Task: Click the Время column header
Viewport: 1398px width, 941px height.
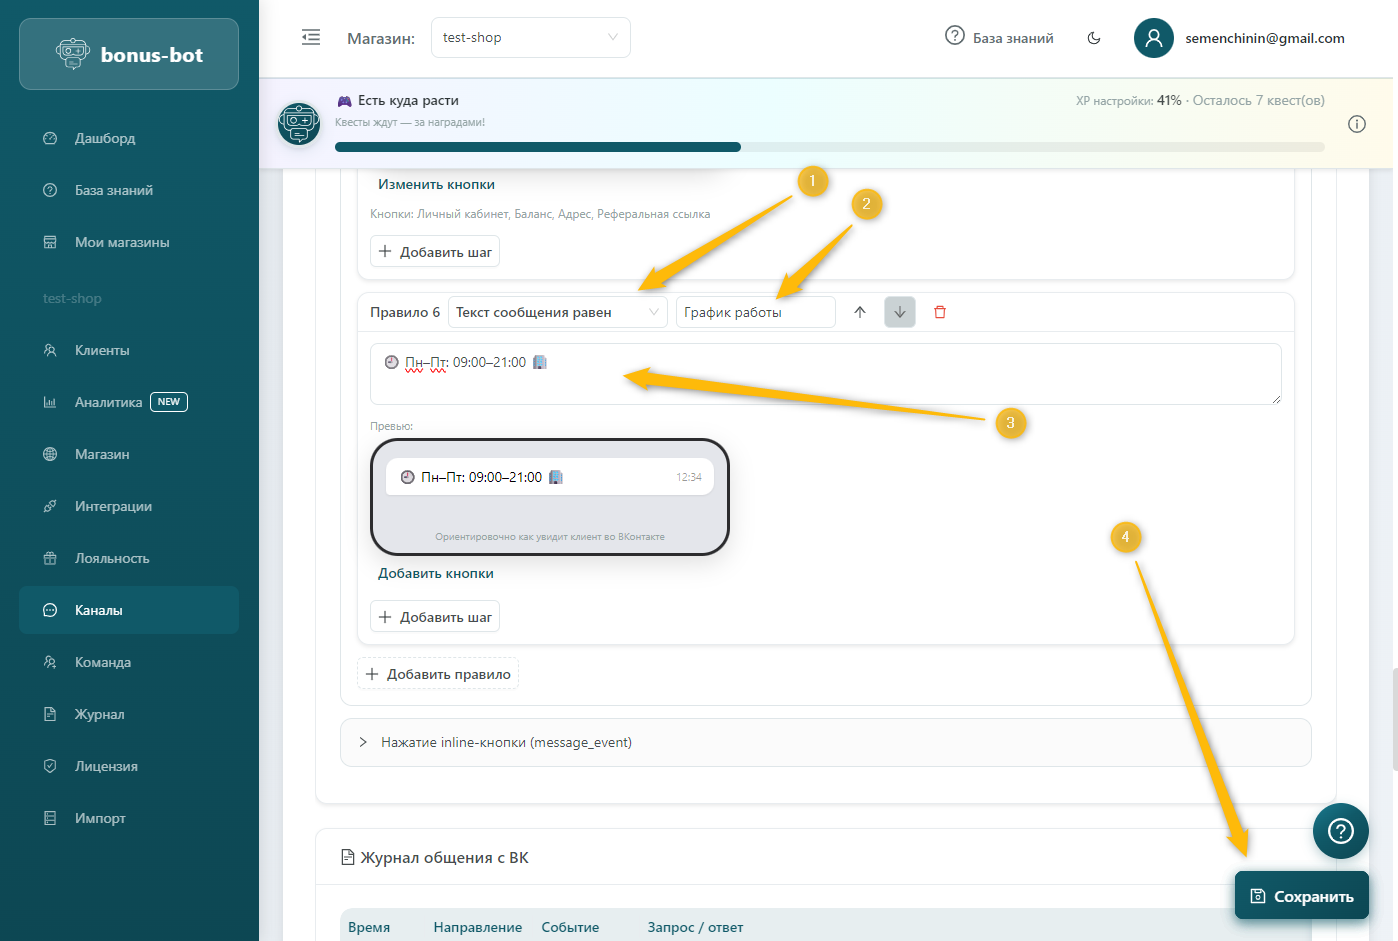Action: (x=369, y=927)
